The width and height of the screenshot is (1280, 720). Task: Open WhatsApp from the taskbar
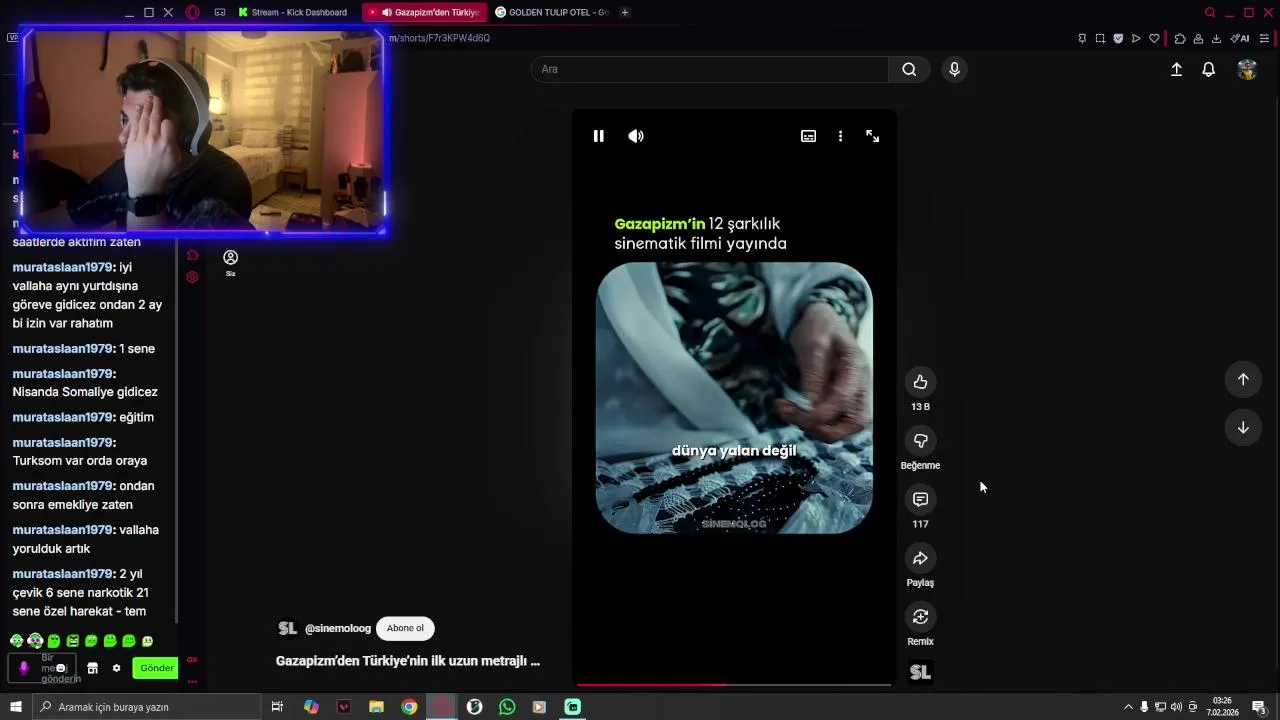(x=507, y=707)
